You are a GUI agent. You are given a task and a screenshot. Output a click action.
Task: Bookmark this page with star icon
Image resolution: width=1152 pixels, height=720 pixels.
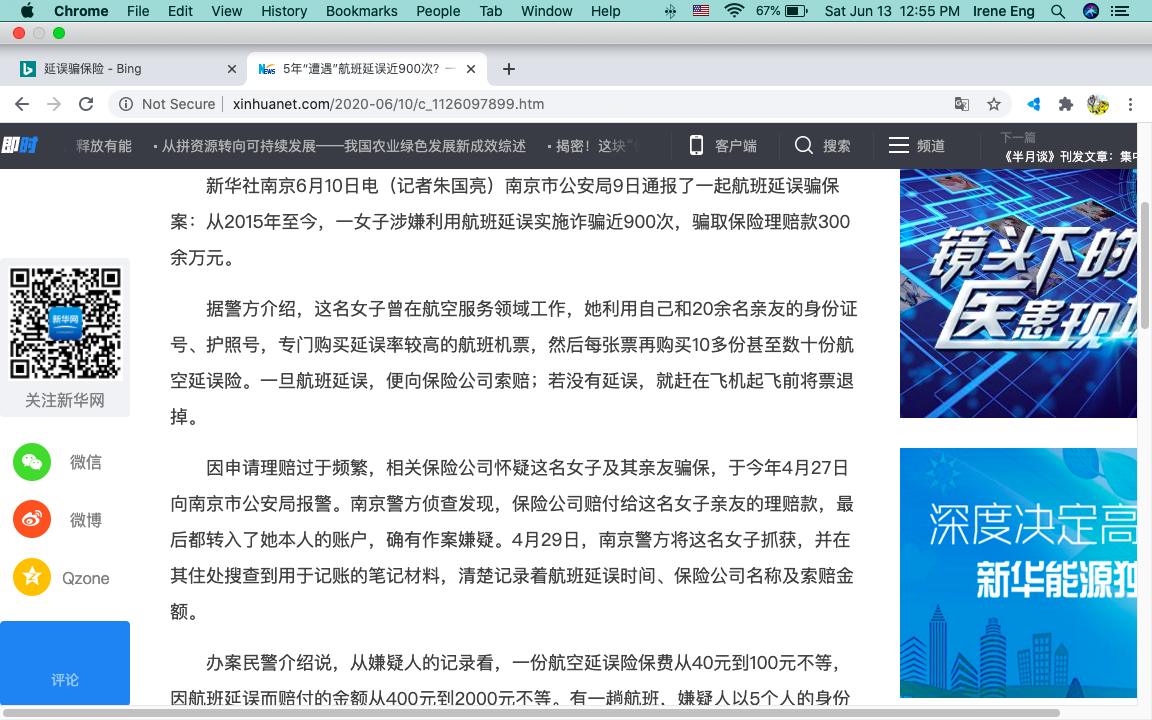tap(994, 104)
